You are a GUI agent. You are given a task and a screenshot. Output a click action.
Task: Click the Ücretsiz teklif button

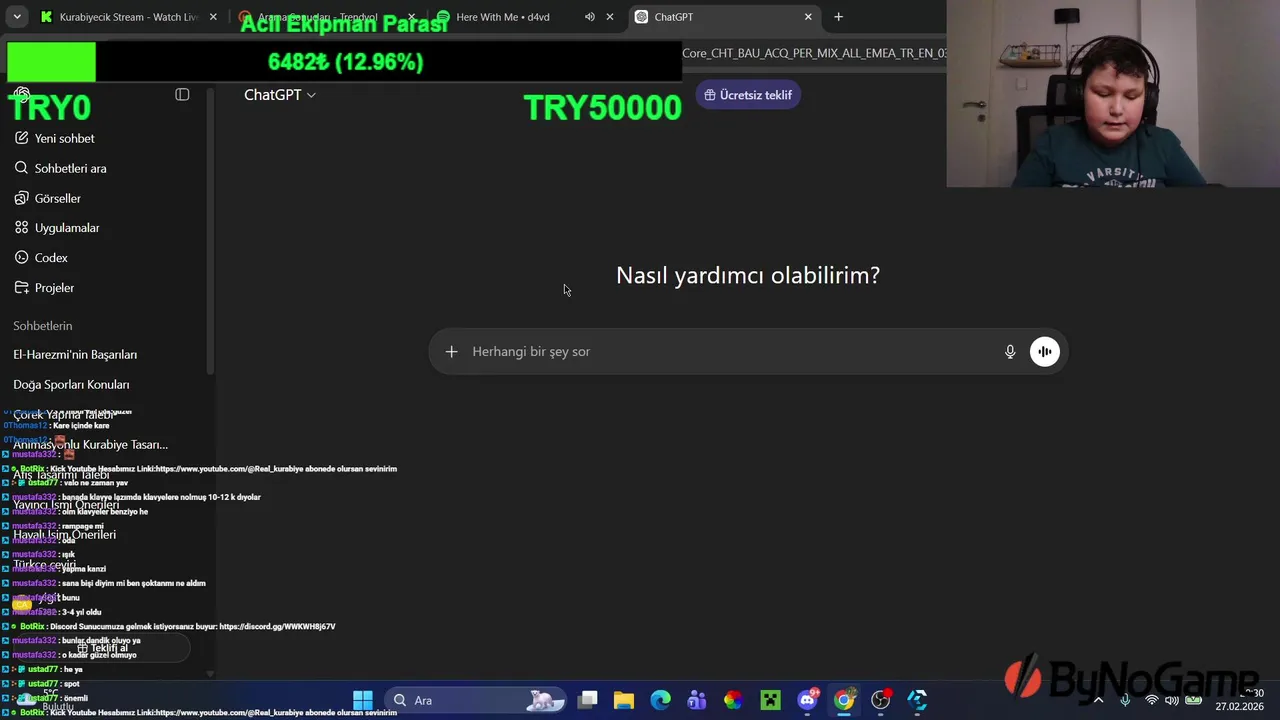point(748,95)
